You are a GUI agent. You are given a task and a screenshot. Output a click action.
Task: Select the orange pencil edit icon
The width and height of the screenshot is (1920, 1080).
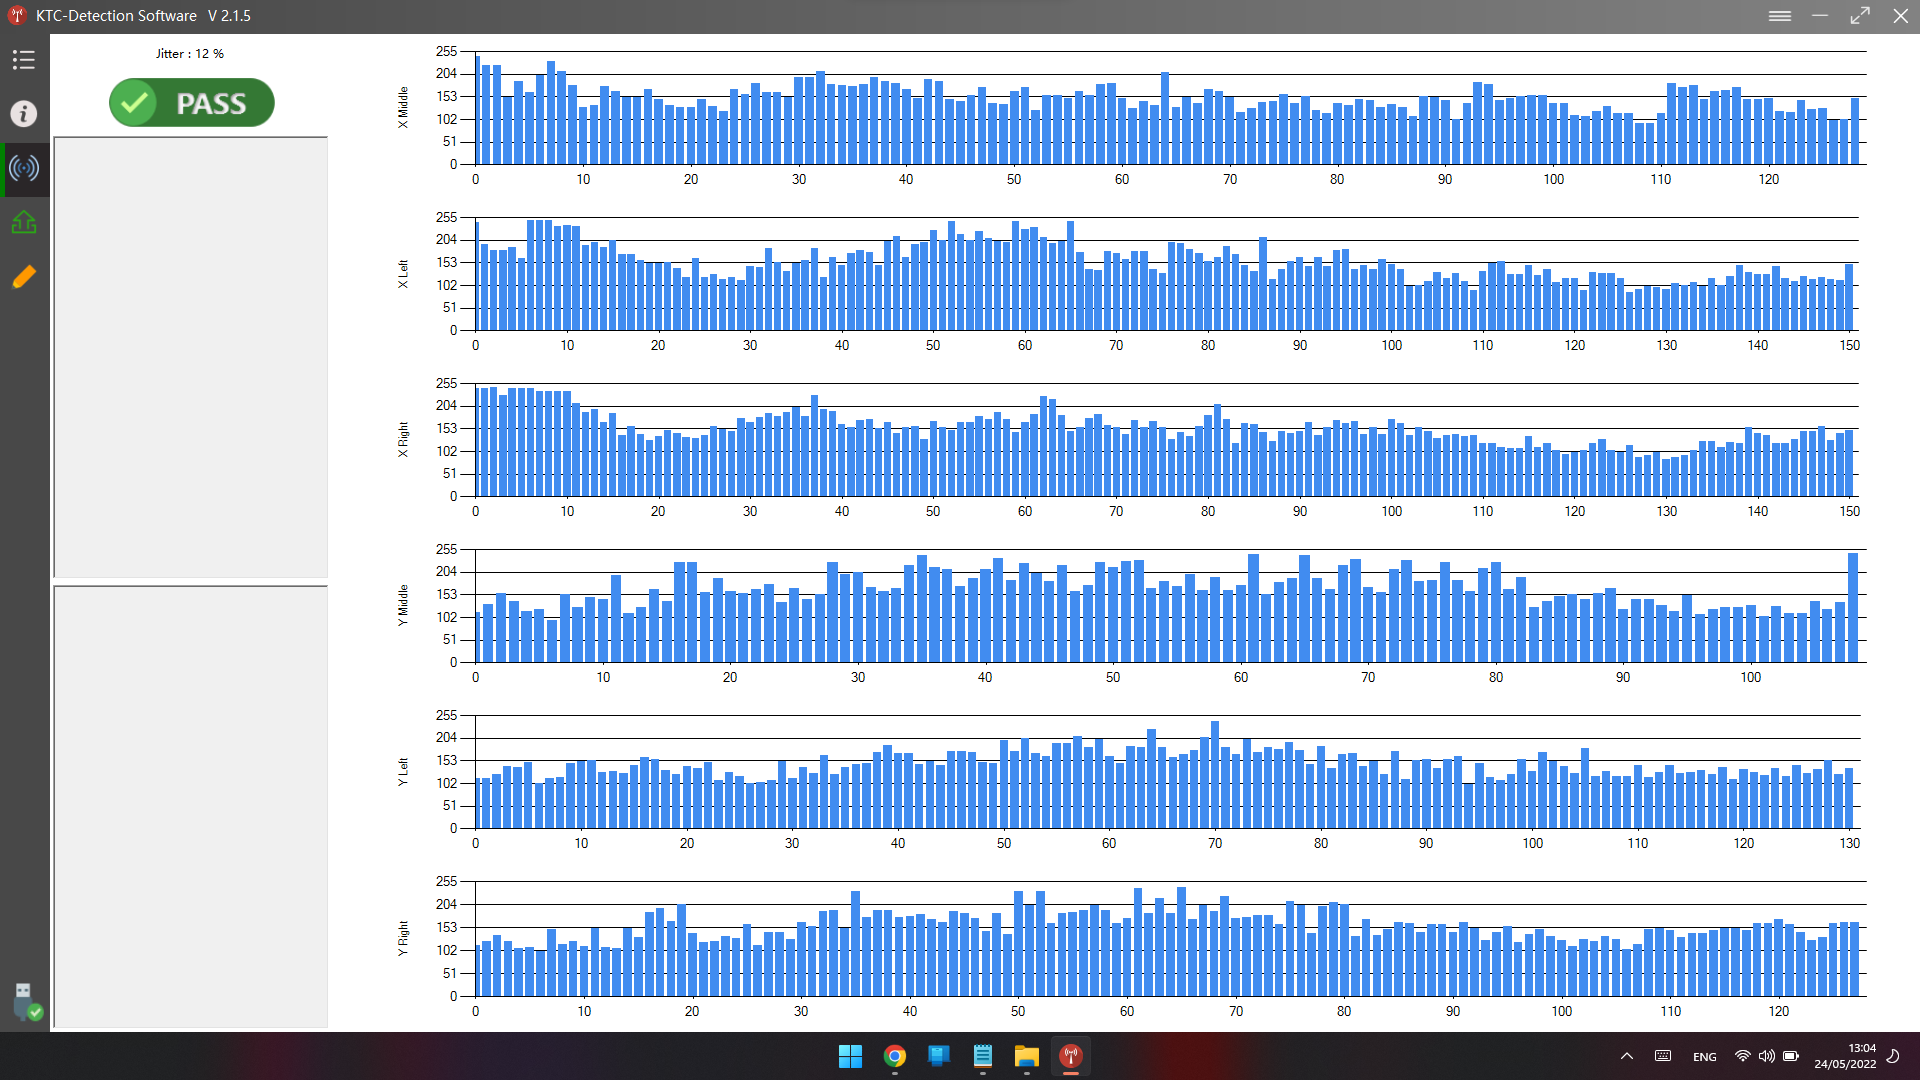click(24, 276)
